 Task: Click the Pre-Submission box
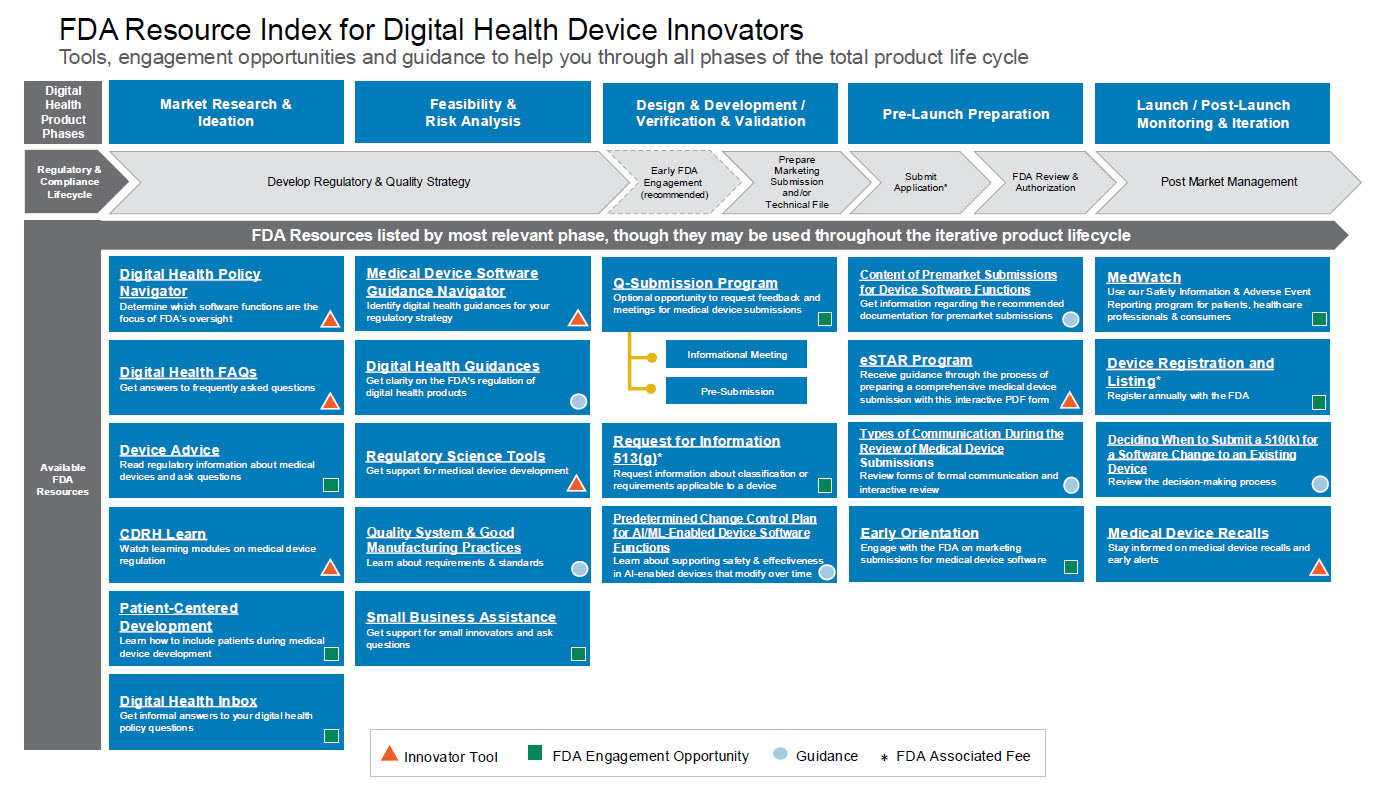coord(736,391)
